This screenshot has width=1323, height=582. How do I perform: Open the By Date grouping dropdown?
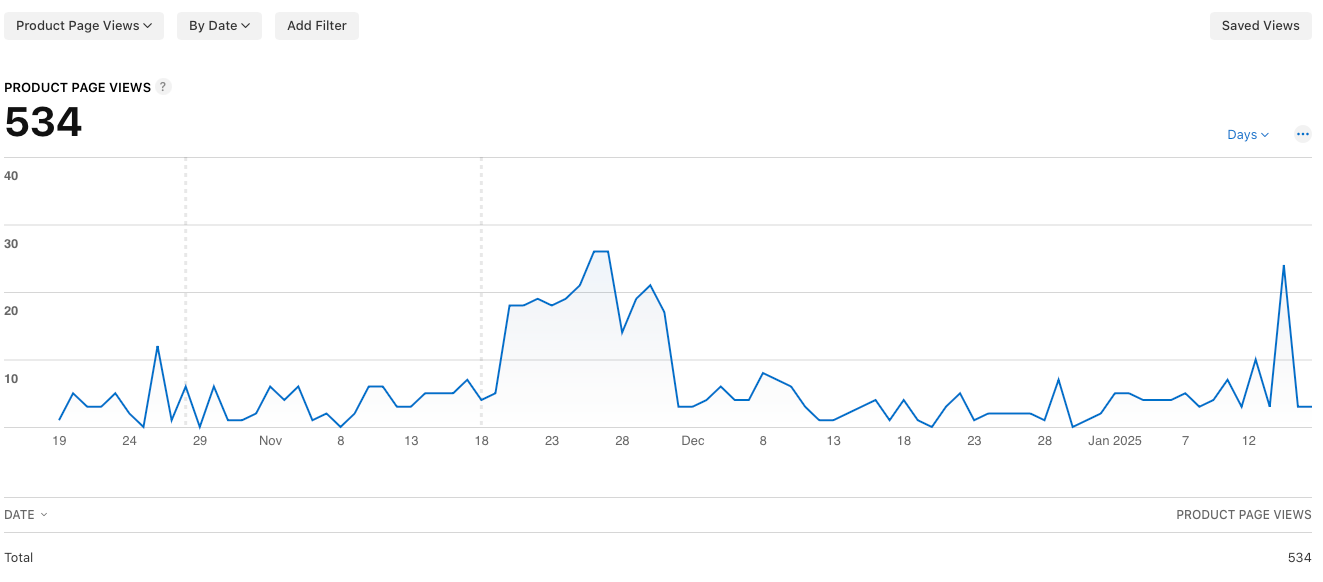(219, 25)
